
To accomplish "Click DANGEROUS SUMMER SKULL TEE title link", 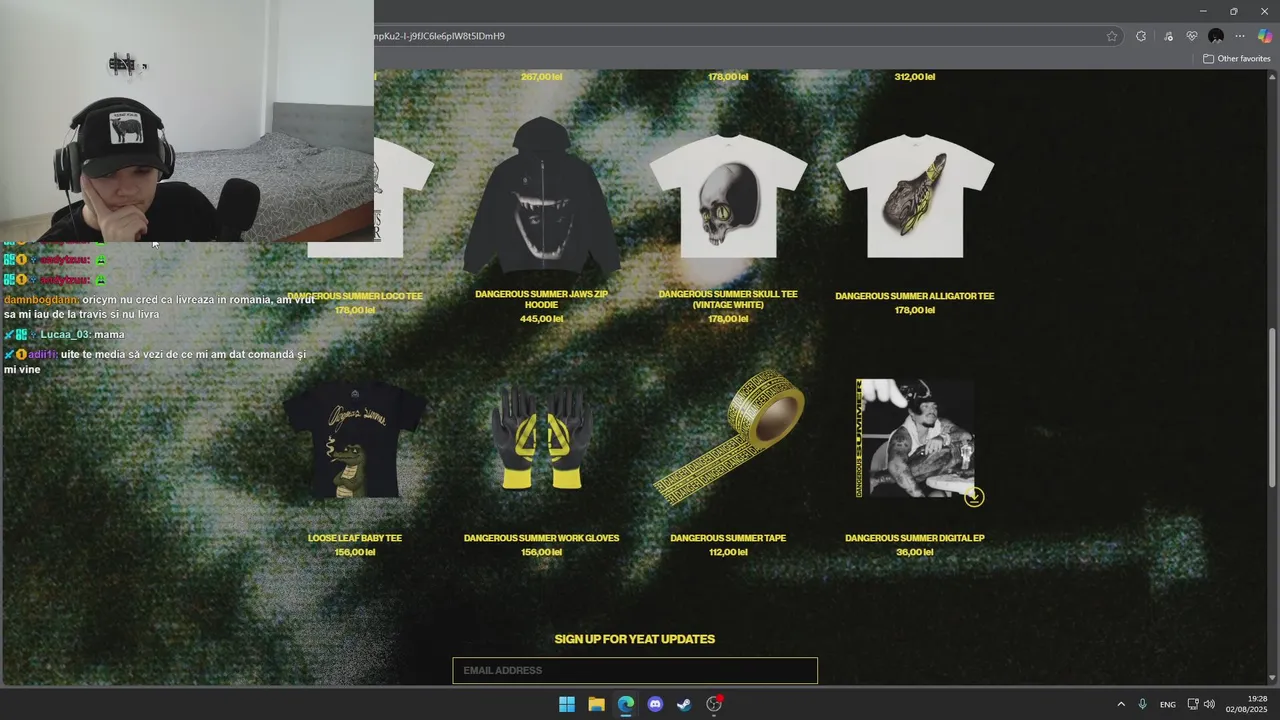I will 728,299.
